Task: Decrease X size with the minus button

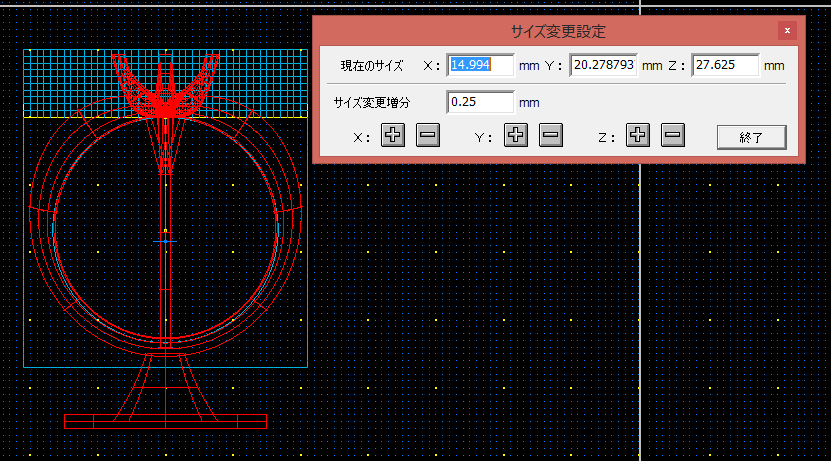Action: click(x=428, y=136)
